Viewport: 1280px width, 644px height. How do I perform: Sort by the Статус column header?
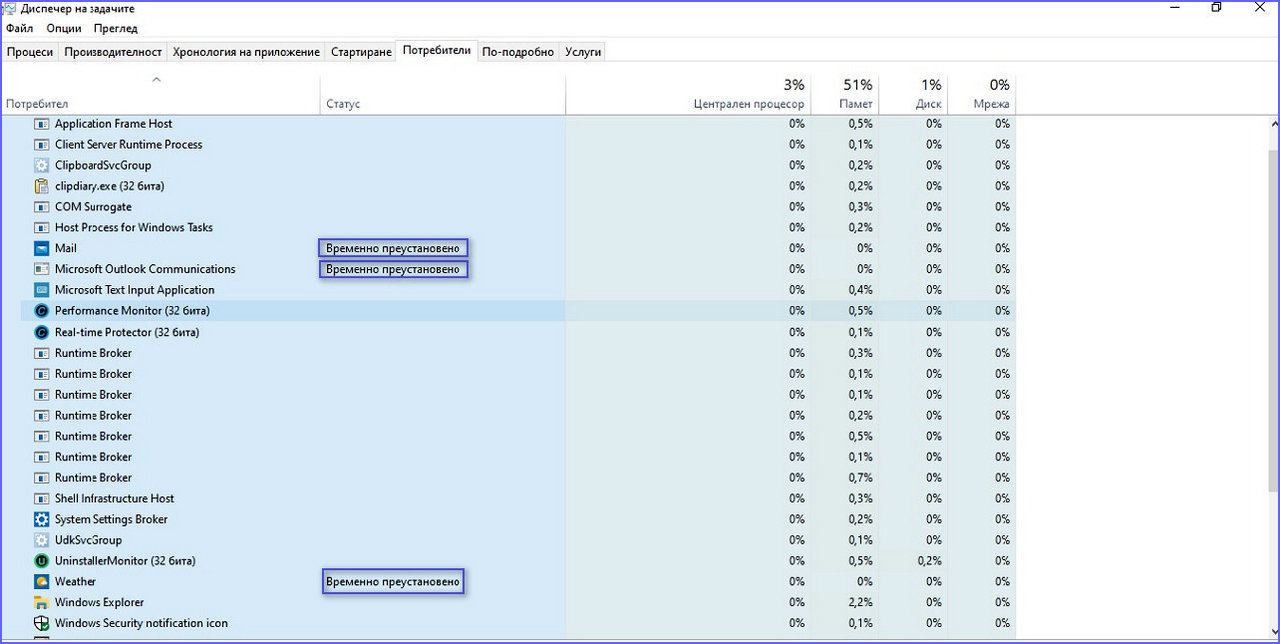[x=443, y=94]
